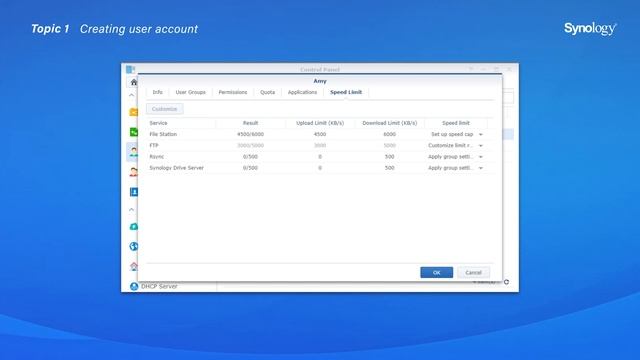The width and height of the screenshot is (640, 360).
Task: Click the Customize button
Action: tap(164, 109)
